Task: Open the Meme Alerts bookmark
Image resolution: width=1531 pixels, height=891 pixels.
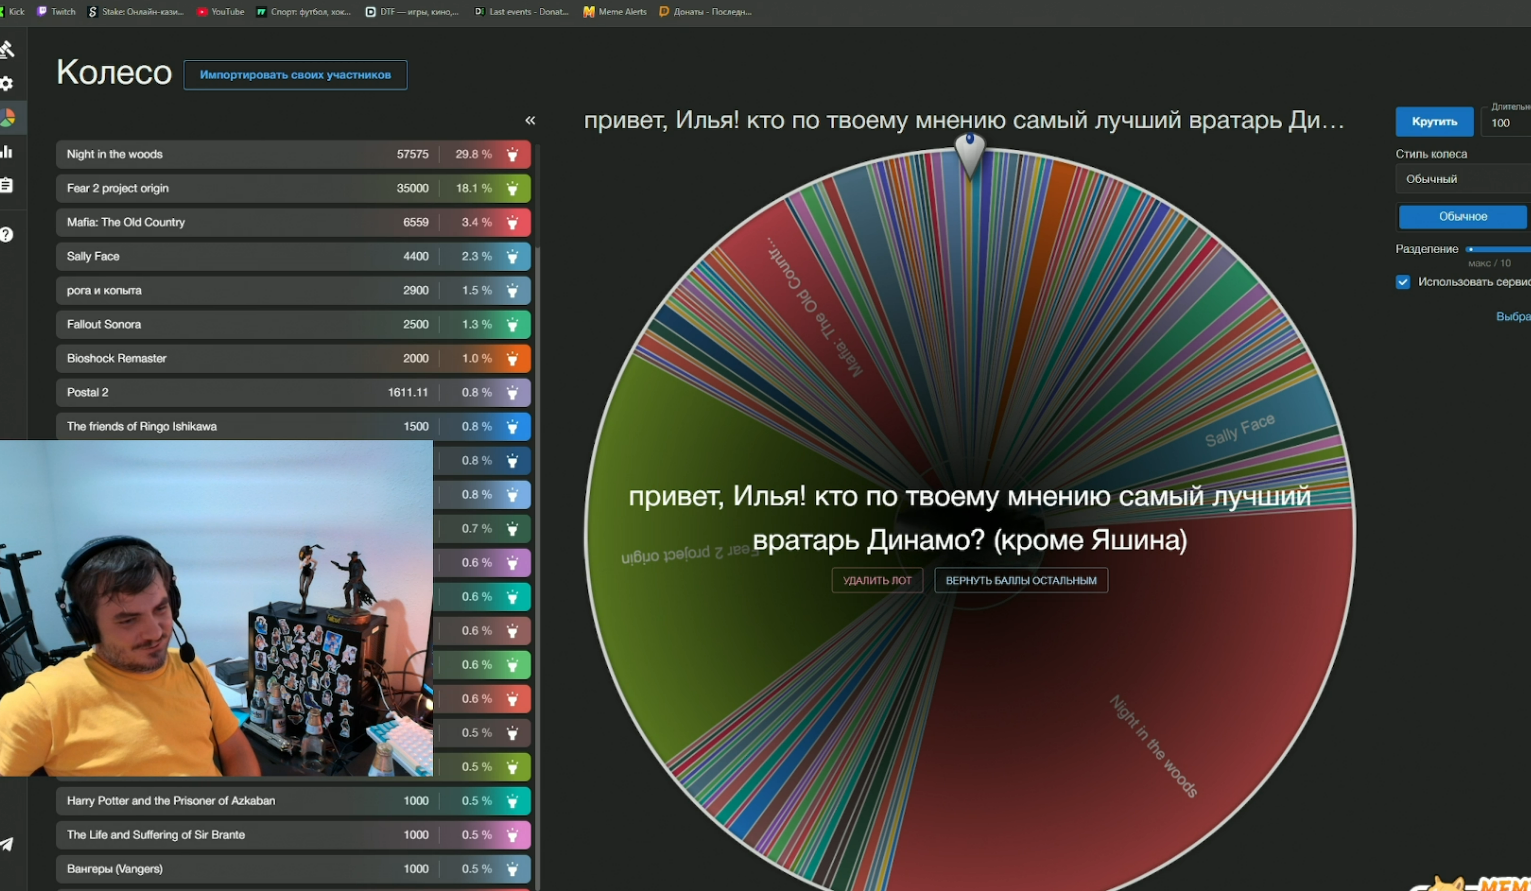Action: point(615,12)
